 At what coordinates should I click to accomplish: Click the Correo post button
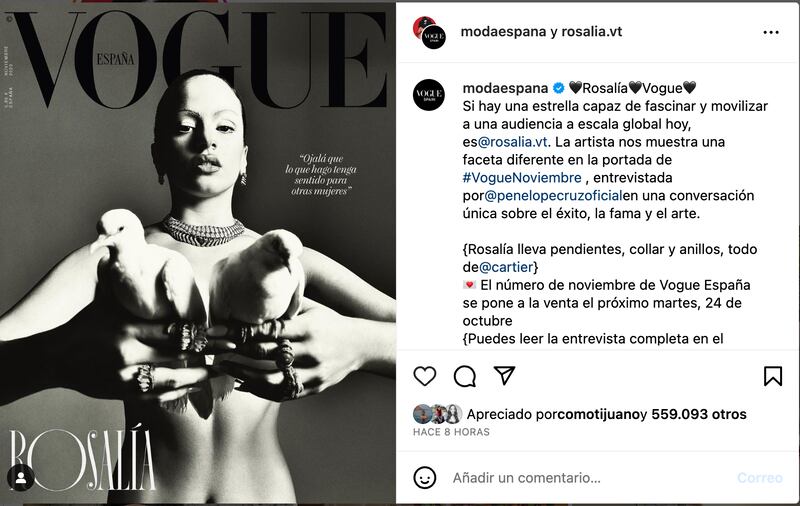click(x=760, y=478)
